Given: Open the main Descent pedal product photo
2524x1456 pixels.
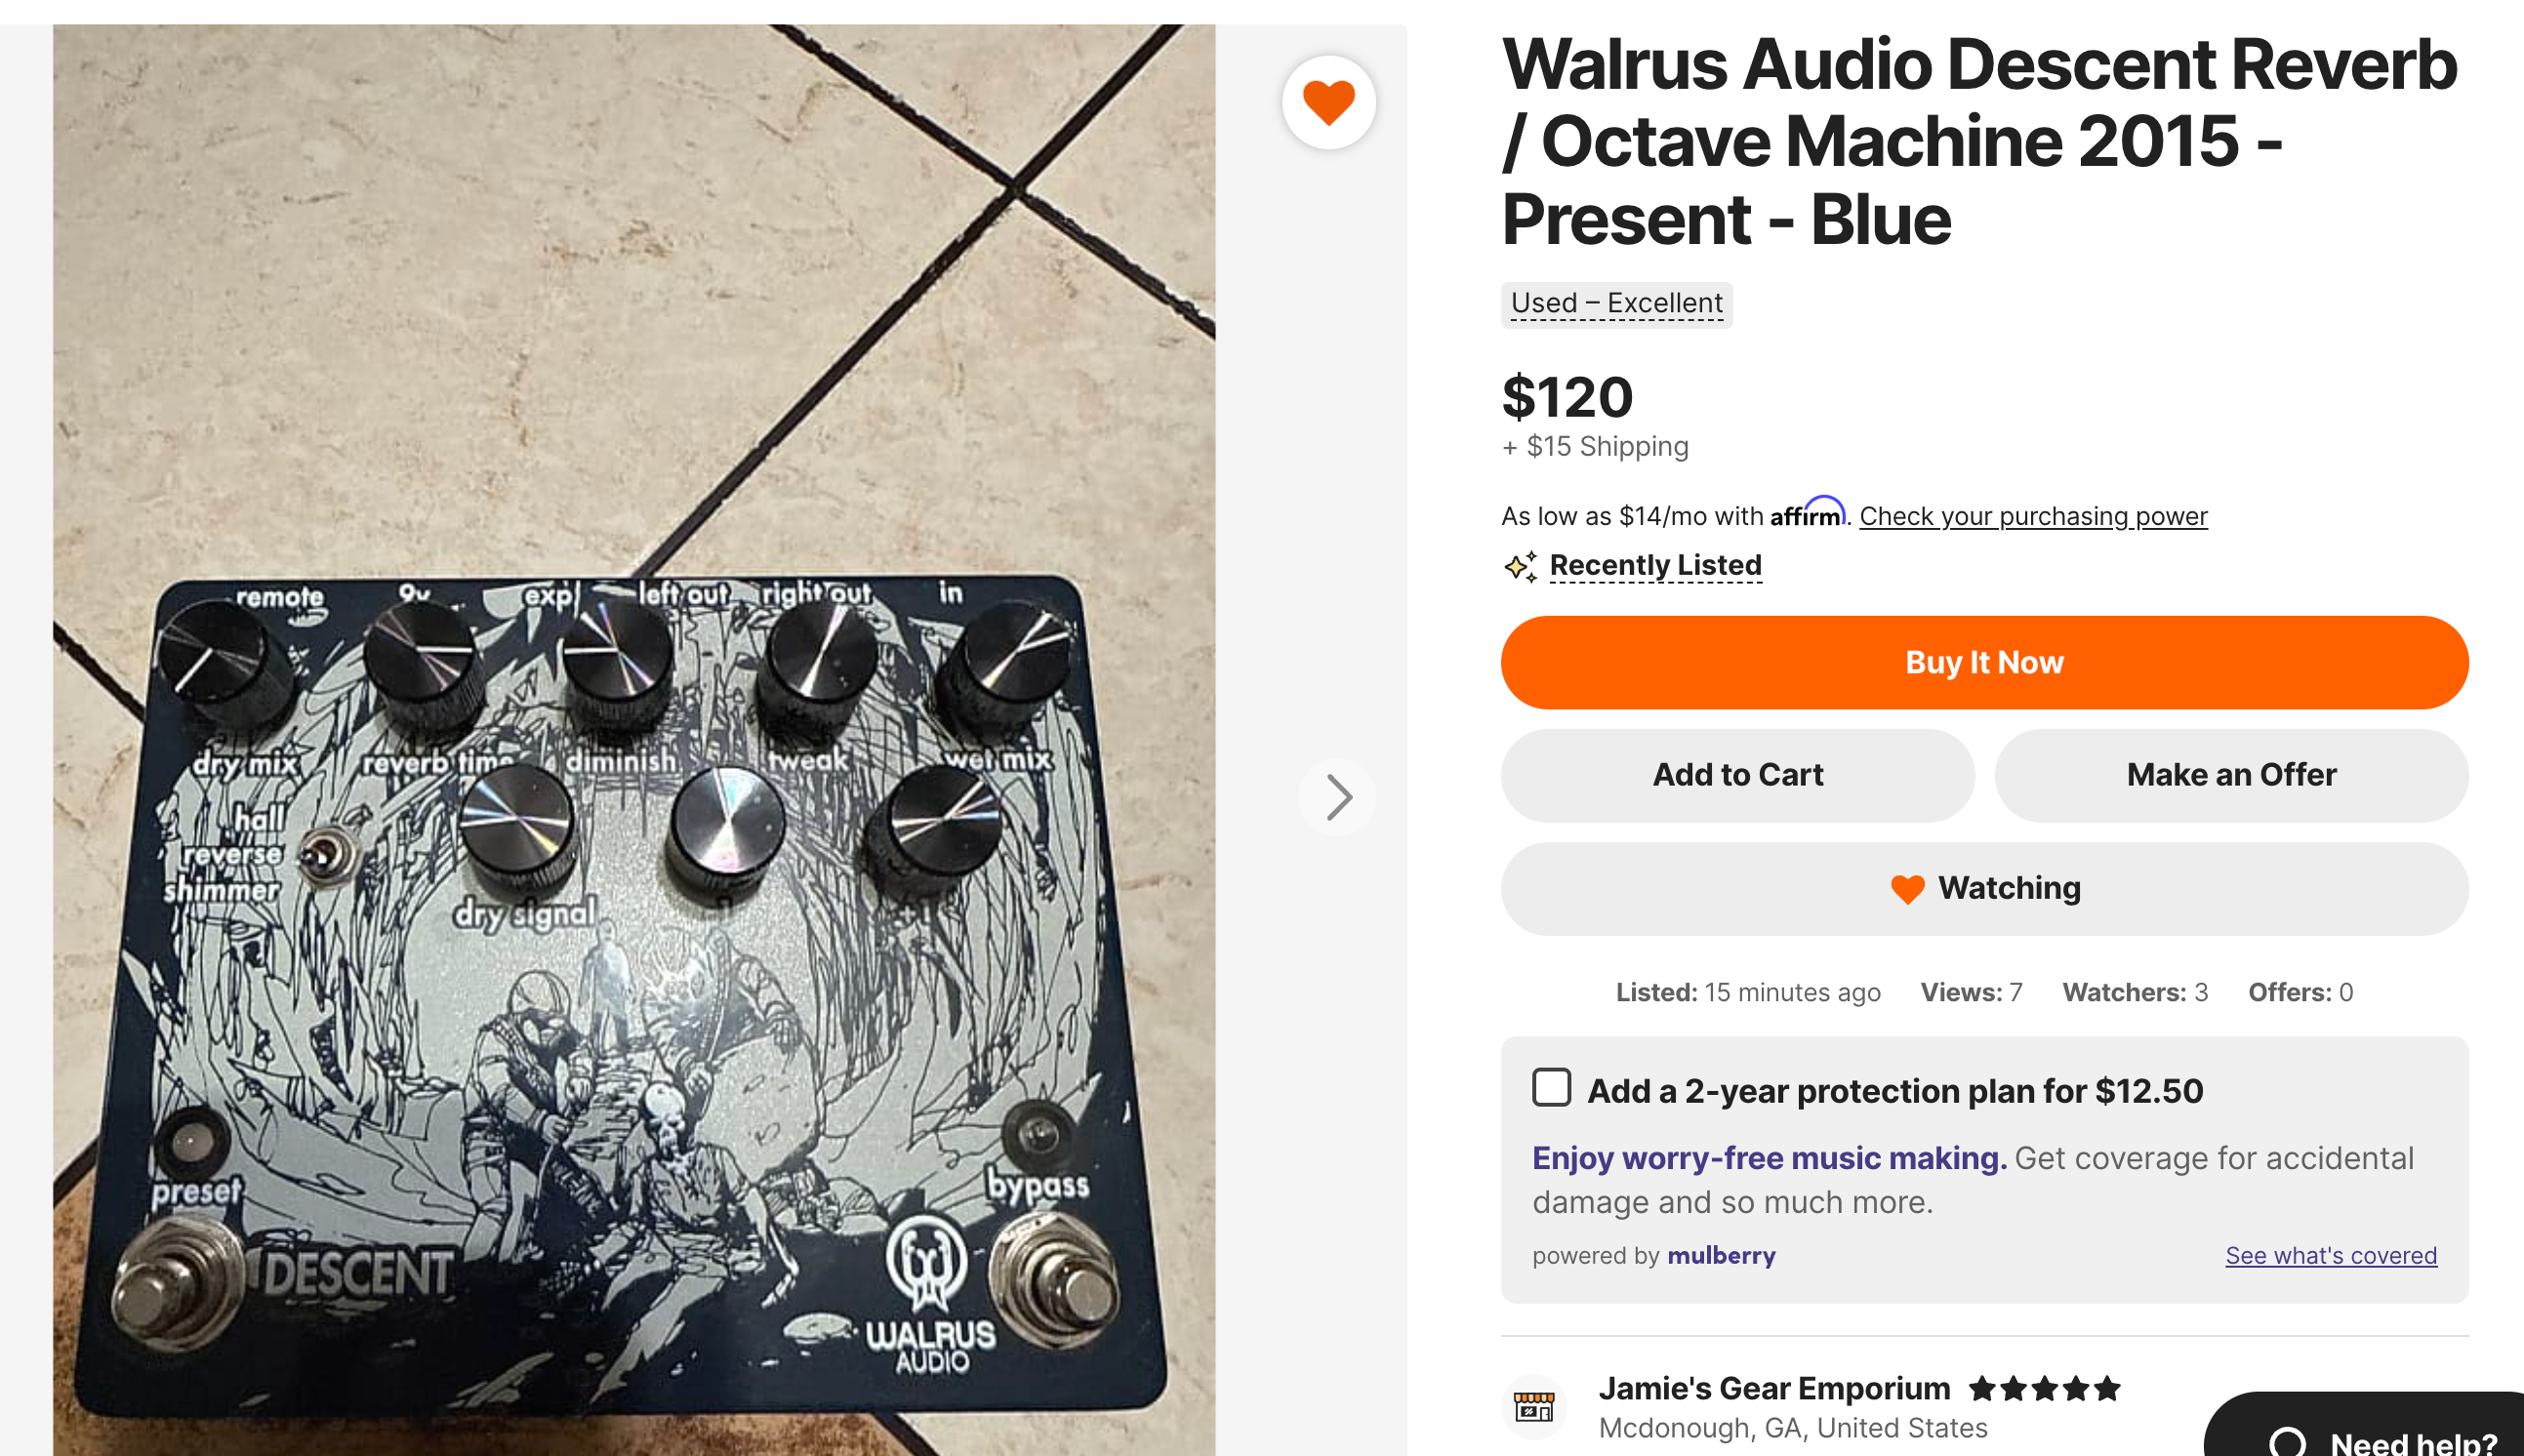Looking at the screenshot, I should click(634, 740).
